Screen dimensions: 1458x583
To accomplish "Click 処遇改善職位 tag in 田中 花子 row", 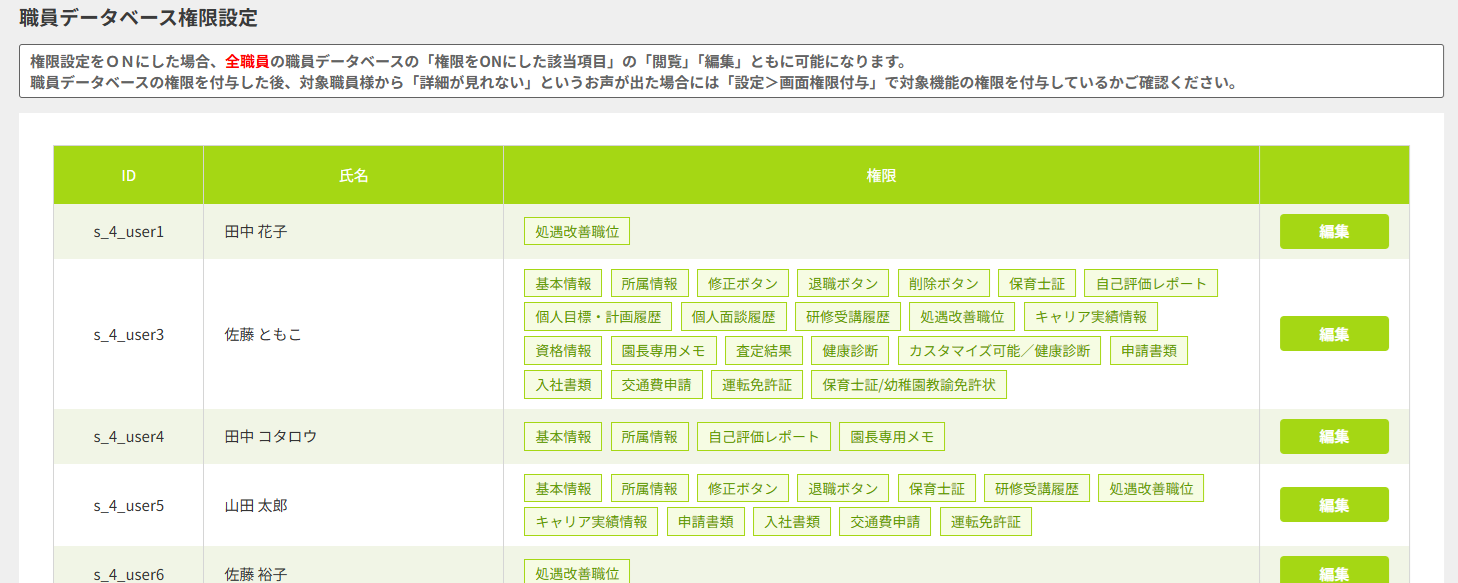I will click(x=577, y=231).
